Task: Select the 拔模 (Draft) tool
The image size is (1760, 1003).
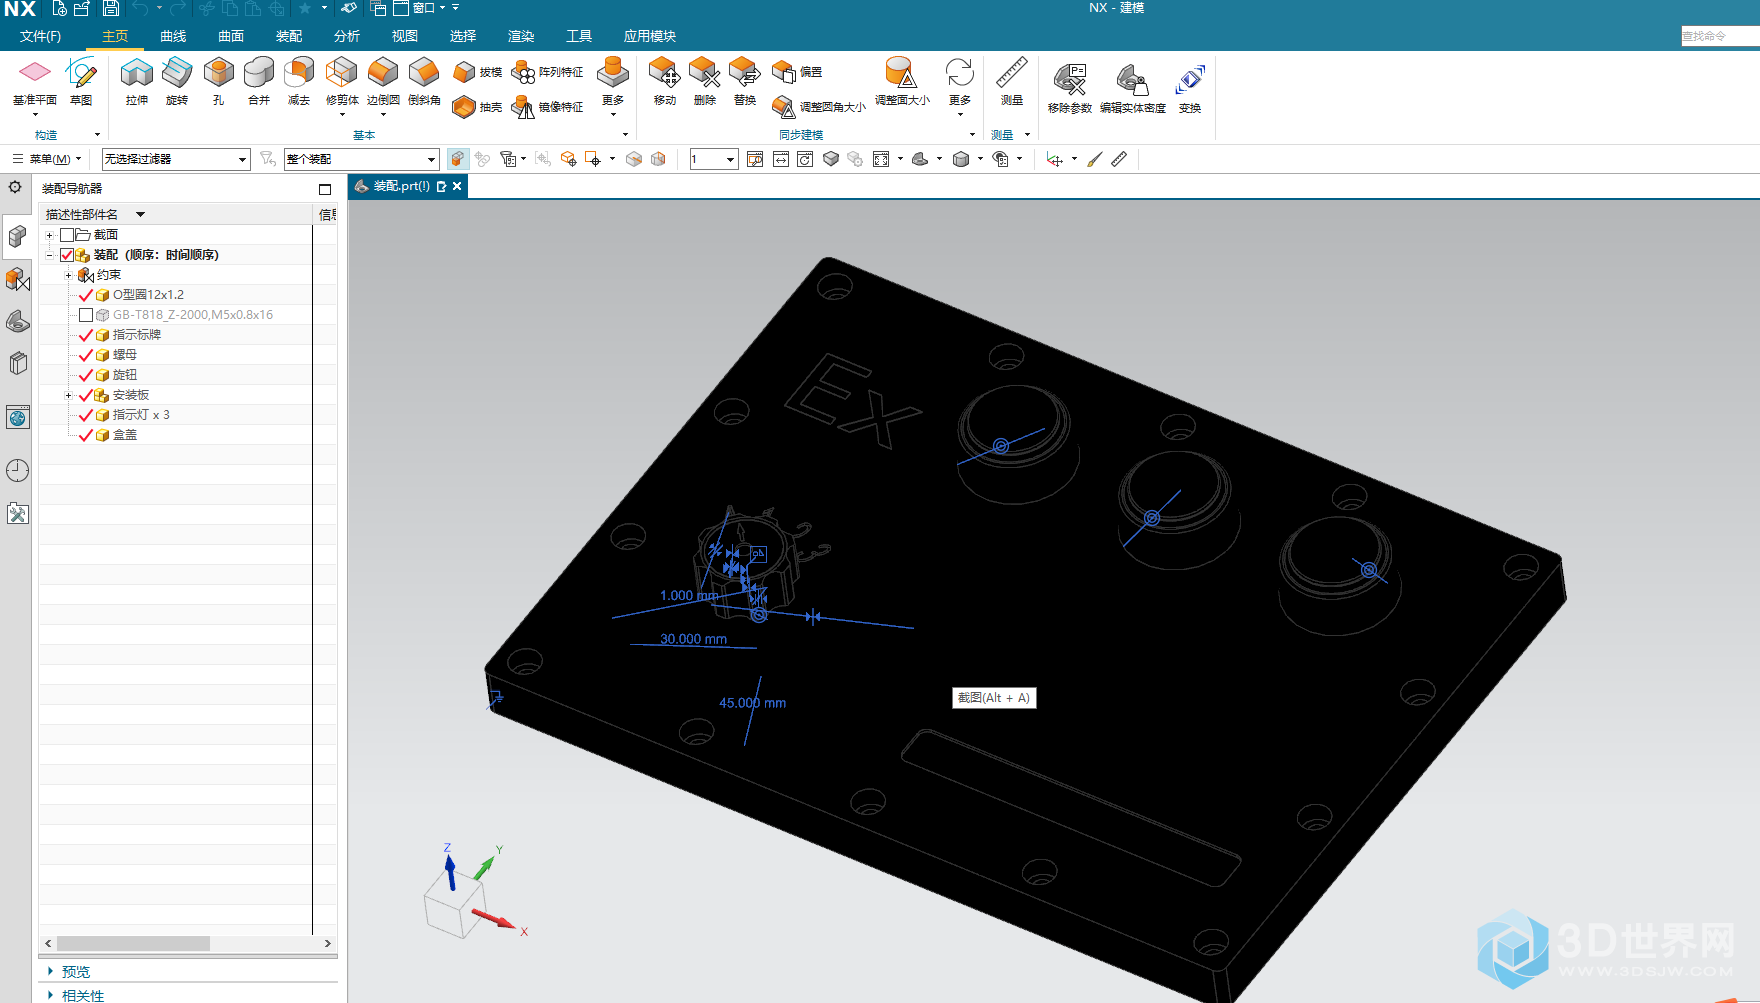Action: coord(477,72)
